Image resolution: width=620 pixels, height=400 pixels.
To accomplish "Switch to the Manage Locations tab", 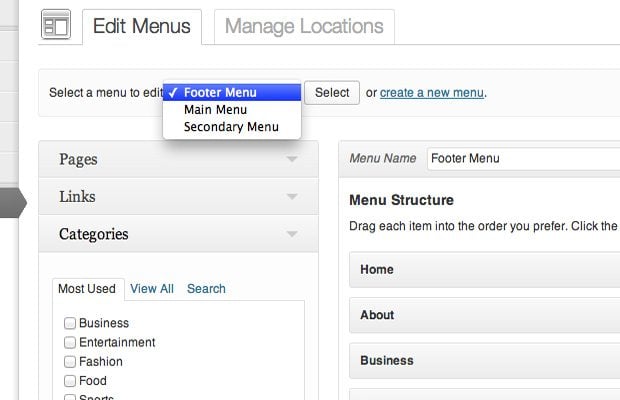I will 304,26.
